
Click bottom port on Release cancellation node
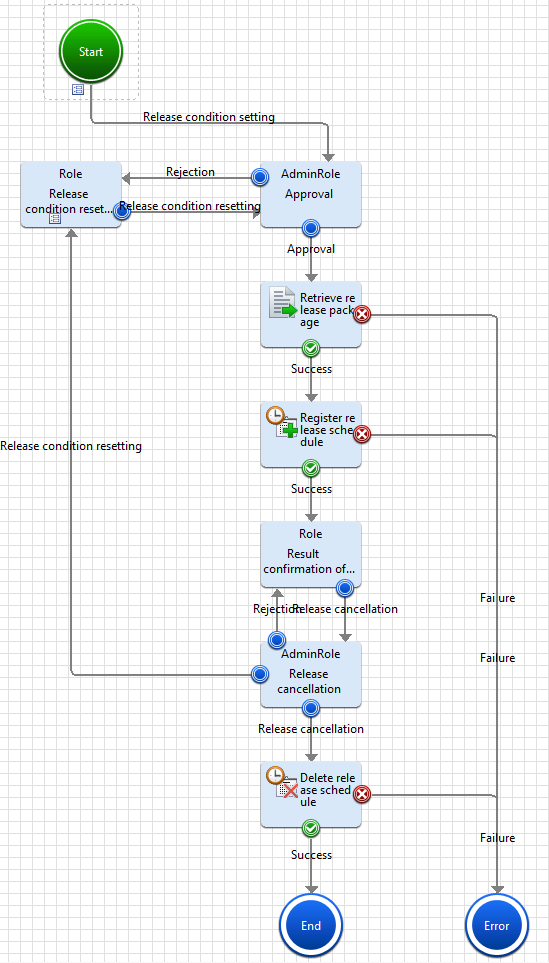(x=311, y=709)
